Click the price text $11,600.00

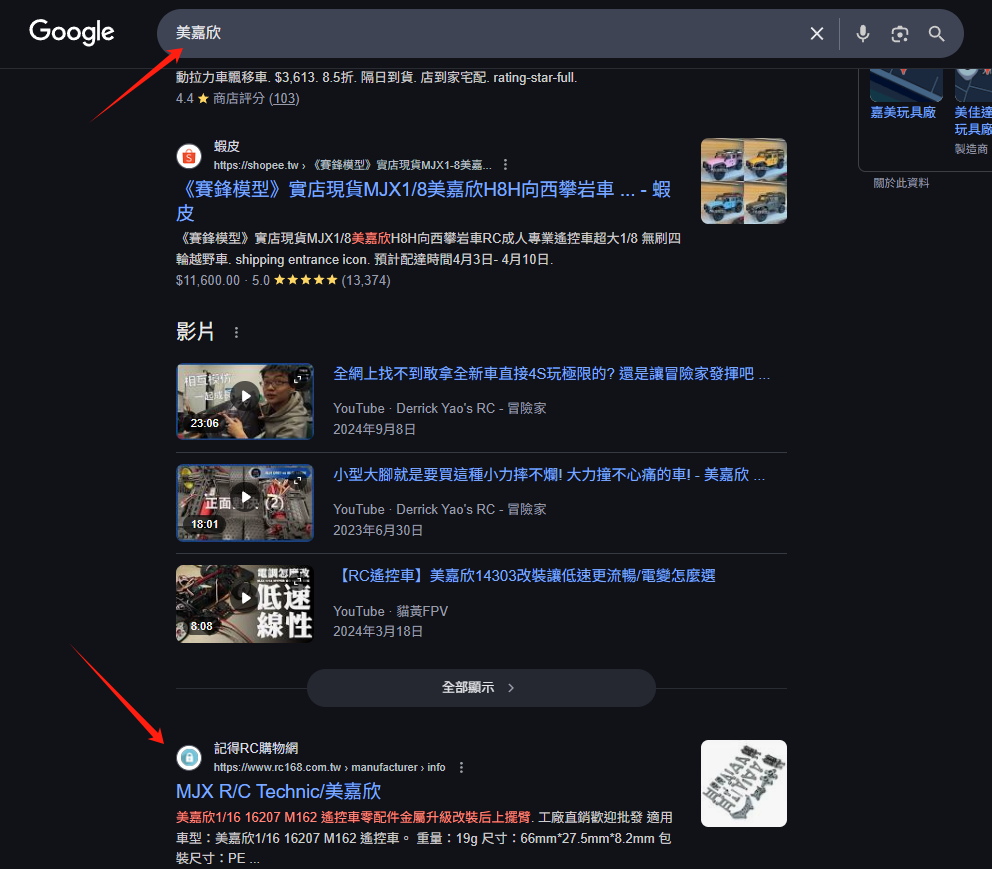[208, 280]
